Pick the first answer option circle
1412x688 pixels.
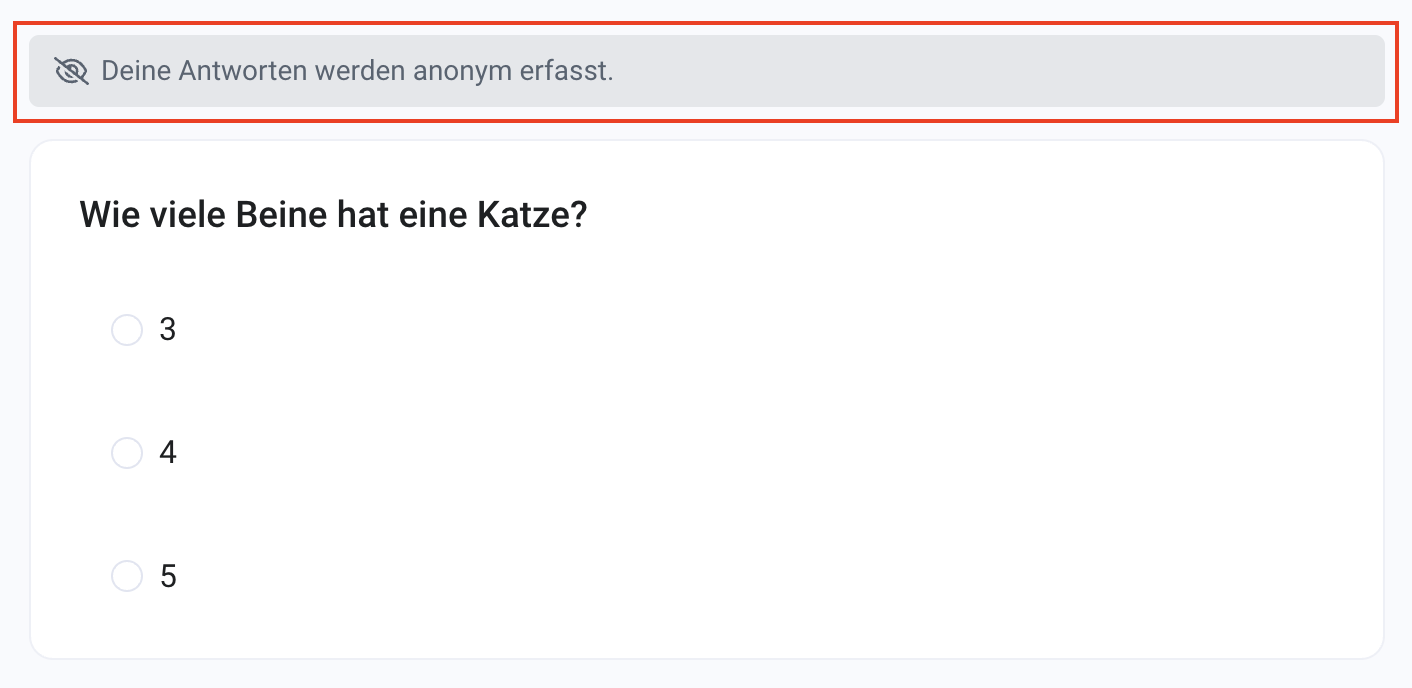point(127,330)
